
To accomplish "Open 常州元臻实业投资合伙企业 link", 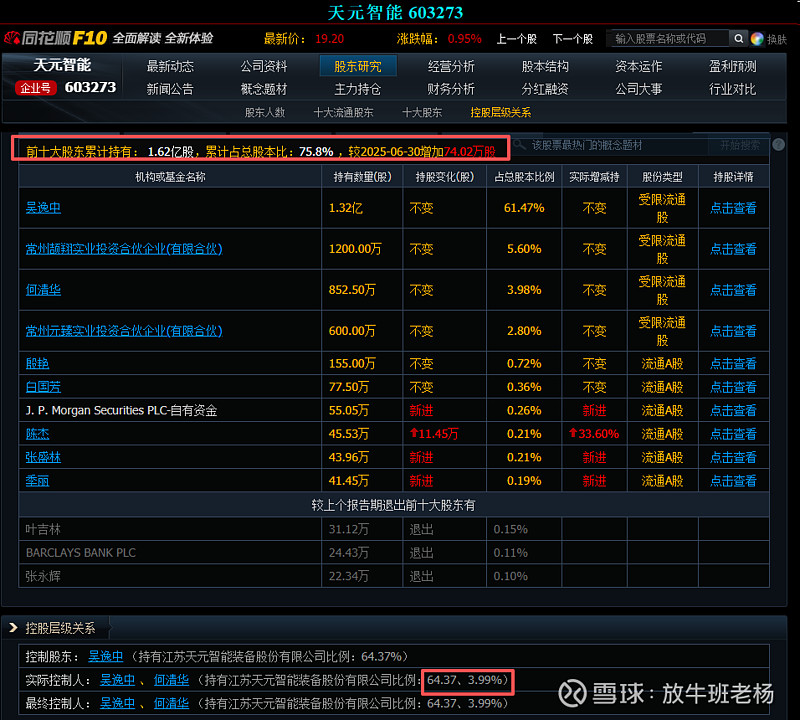I will [124, 331].
